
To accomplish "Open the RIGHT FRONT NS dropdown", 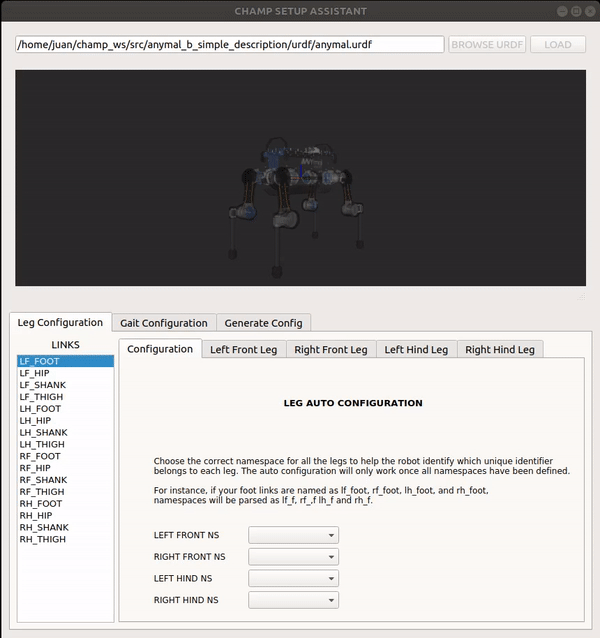I will tap(293, 557).
